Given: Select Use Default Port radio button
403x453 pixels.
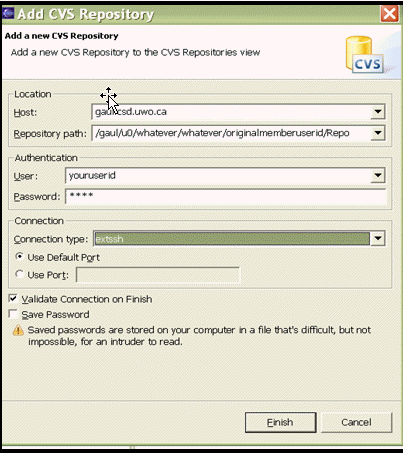Looking at the screenshot, I should [x=20, y=257].
